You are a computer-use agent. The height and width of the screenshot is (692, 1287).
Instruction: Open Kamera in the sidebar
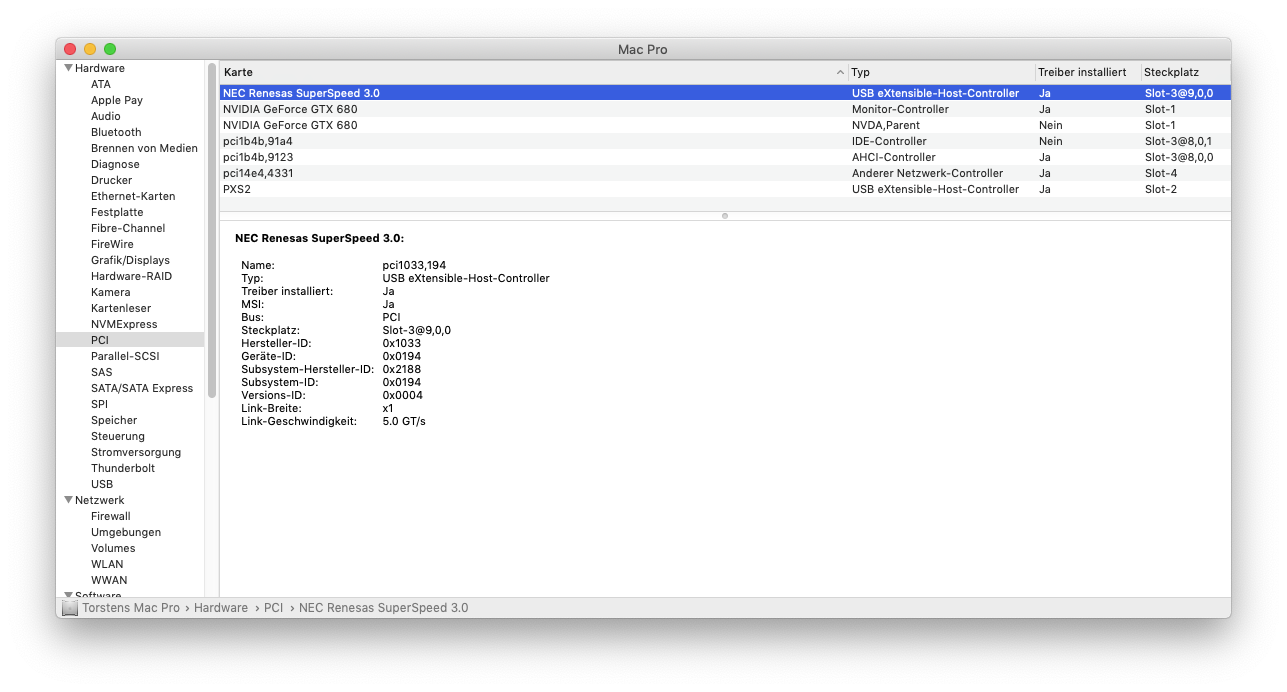[110, 292]
